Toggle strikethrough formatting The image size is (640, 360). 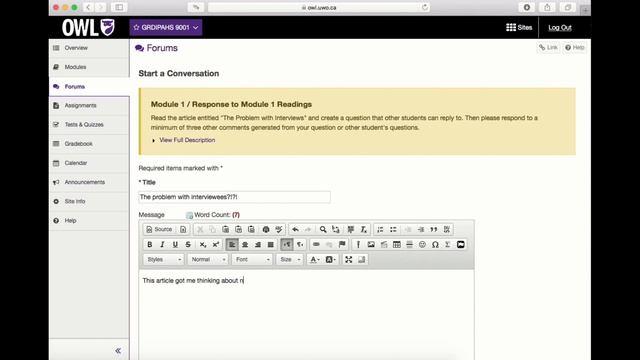click(188, 244)
